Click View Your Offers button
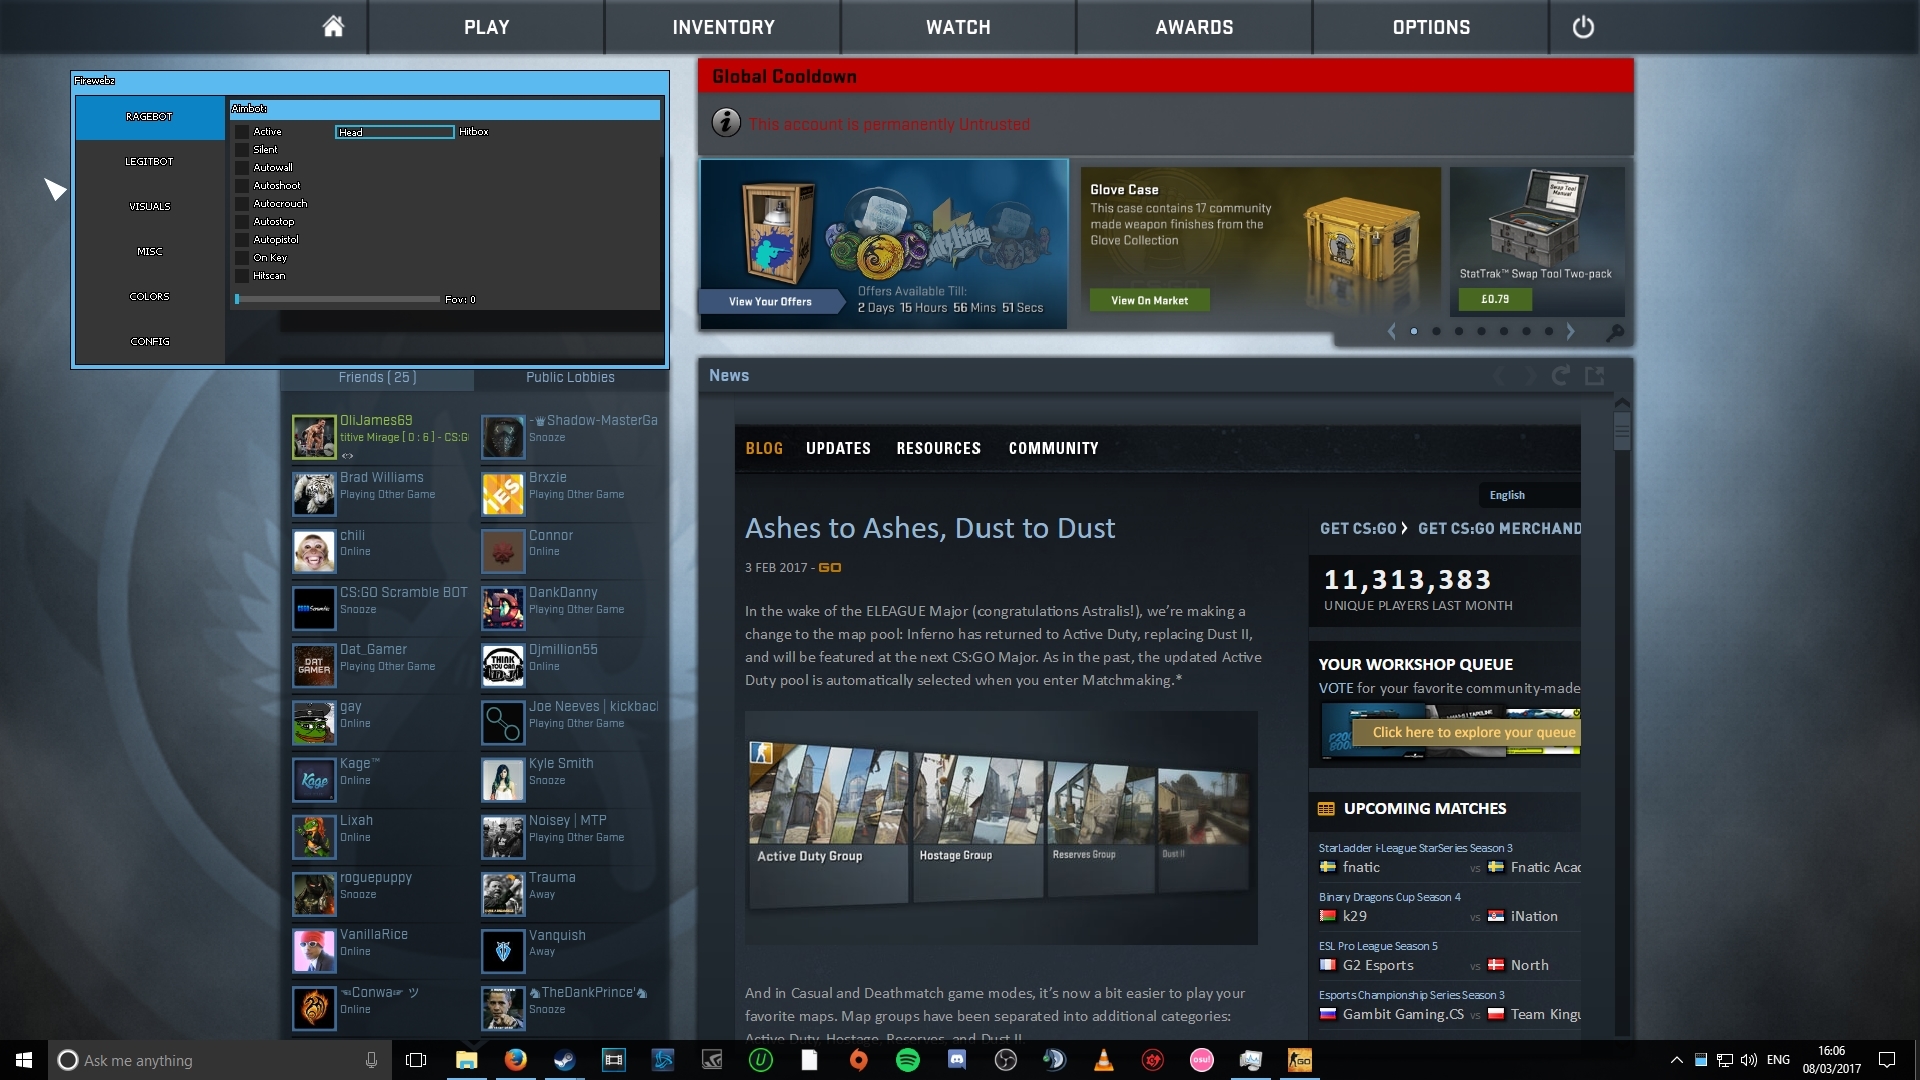This screenshot has height=1080, width=1920. pos(770,301)
